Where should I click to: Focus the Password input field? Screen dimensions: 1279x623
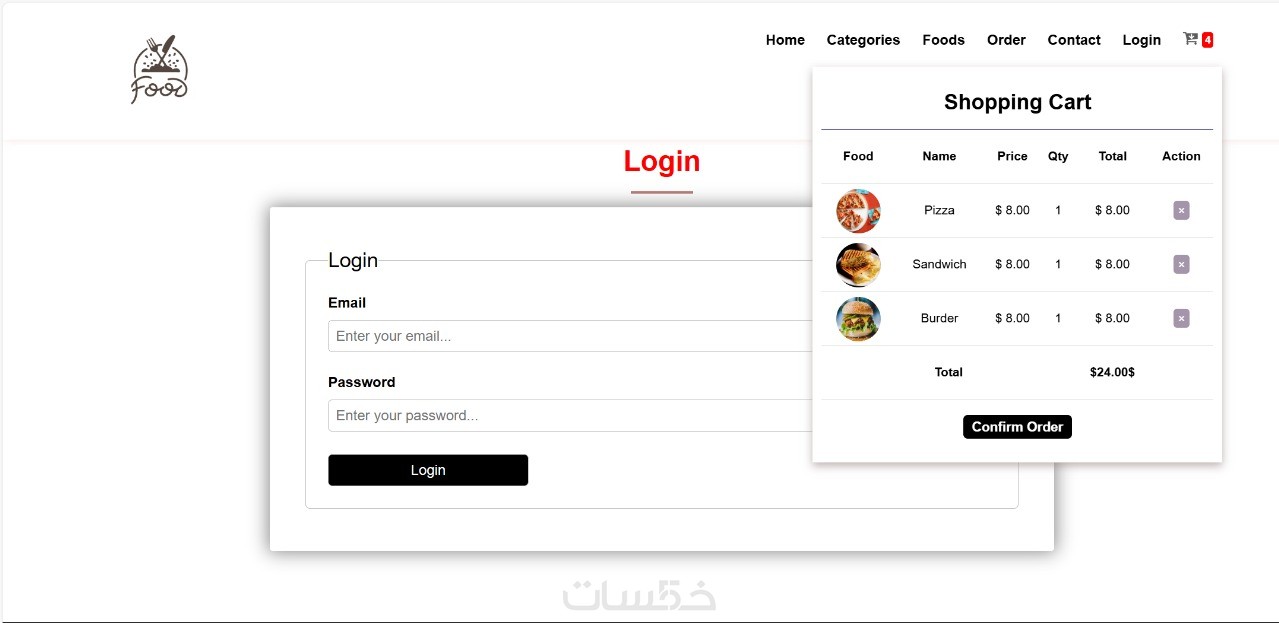570,415
